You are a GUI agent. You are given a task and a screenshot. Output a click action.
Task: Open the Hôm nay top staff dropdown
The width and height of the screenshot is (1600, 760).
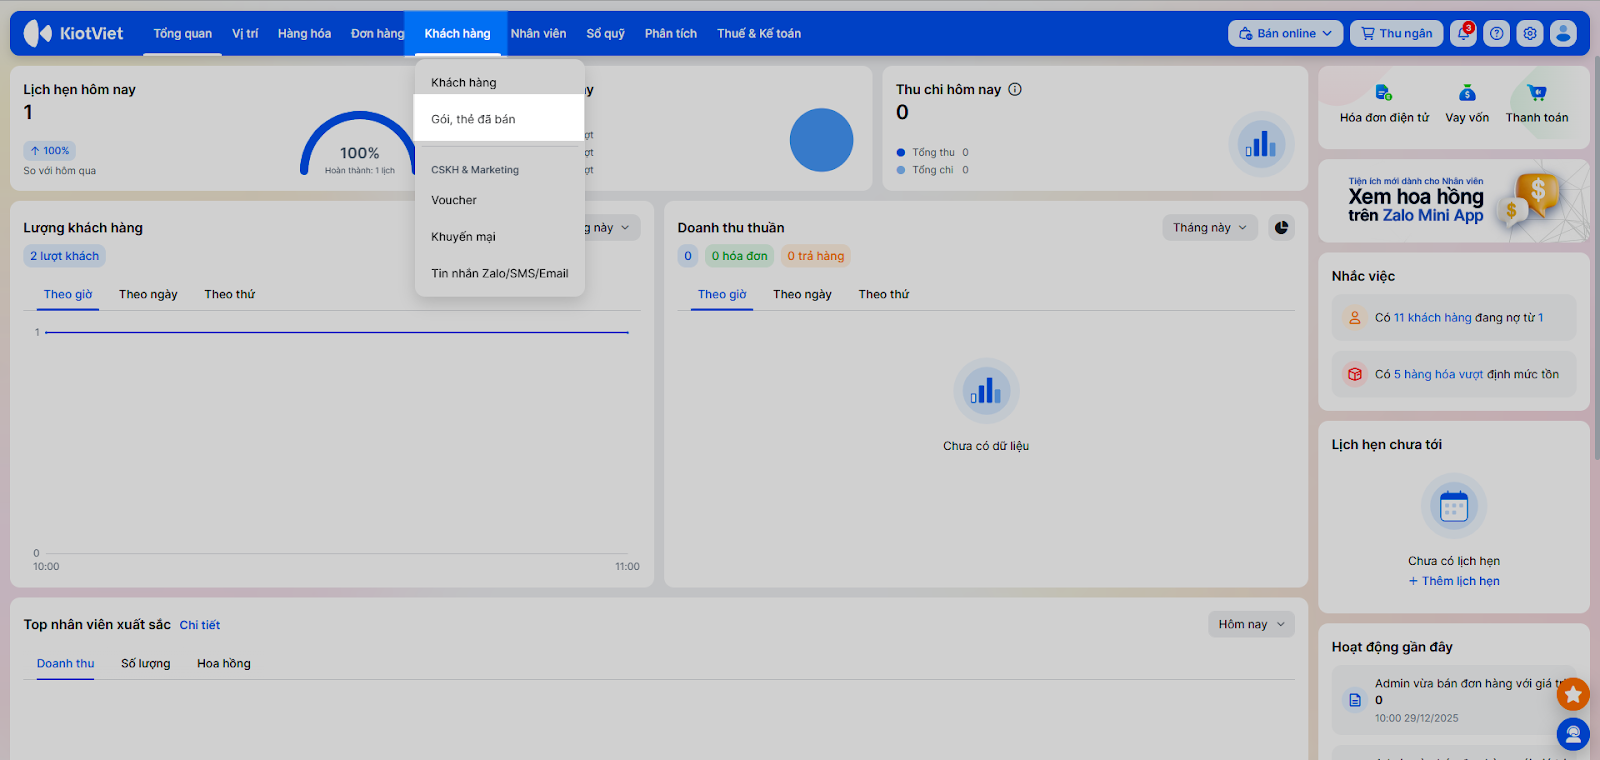[x=1251, y=624]
